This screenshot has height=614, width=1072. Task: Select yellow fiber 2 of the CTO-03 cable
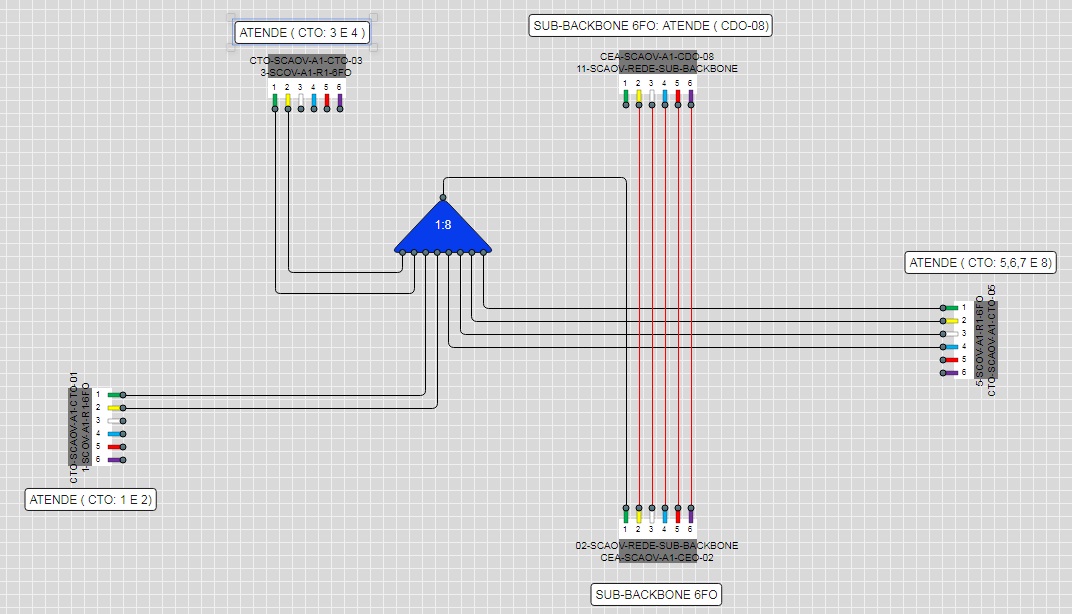(288, 100)
